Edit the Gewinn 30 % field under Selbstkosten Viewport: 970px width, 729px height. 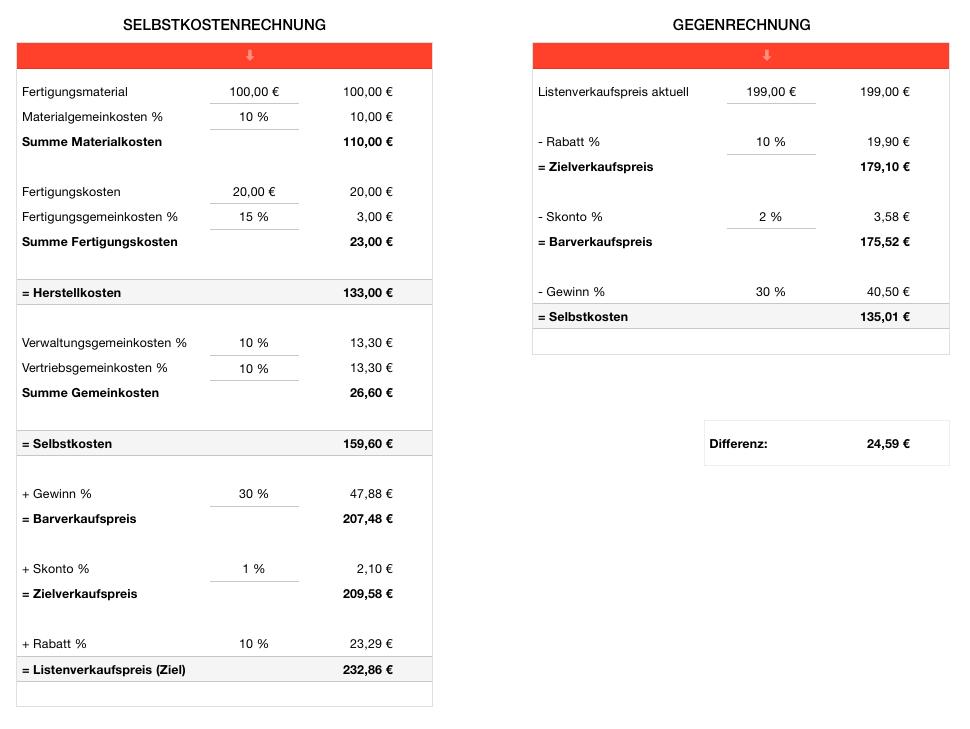[x=254, y=493]
